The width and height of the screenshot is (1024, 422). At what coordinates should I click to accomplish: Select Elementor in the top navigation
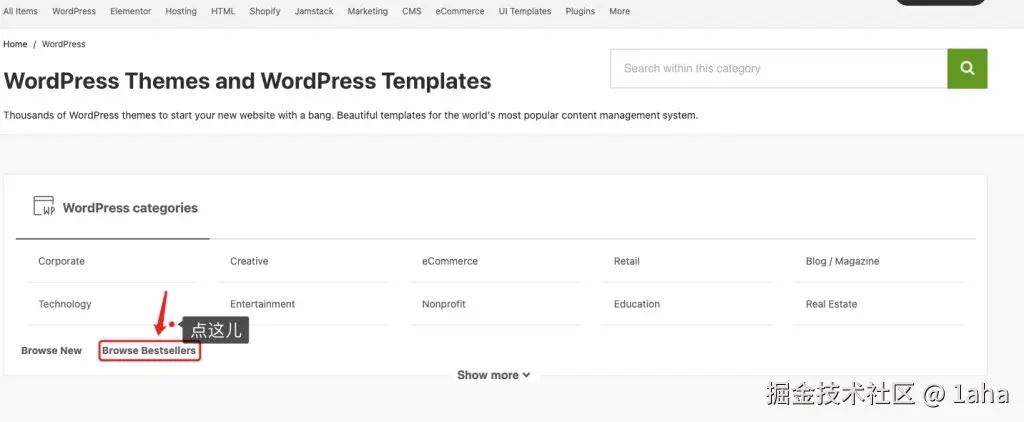tap(131, 12)
